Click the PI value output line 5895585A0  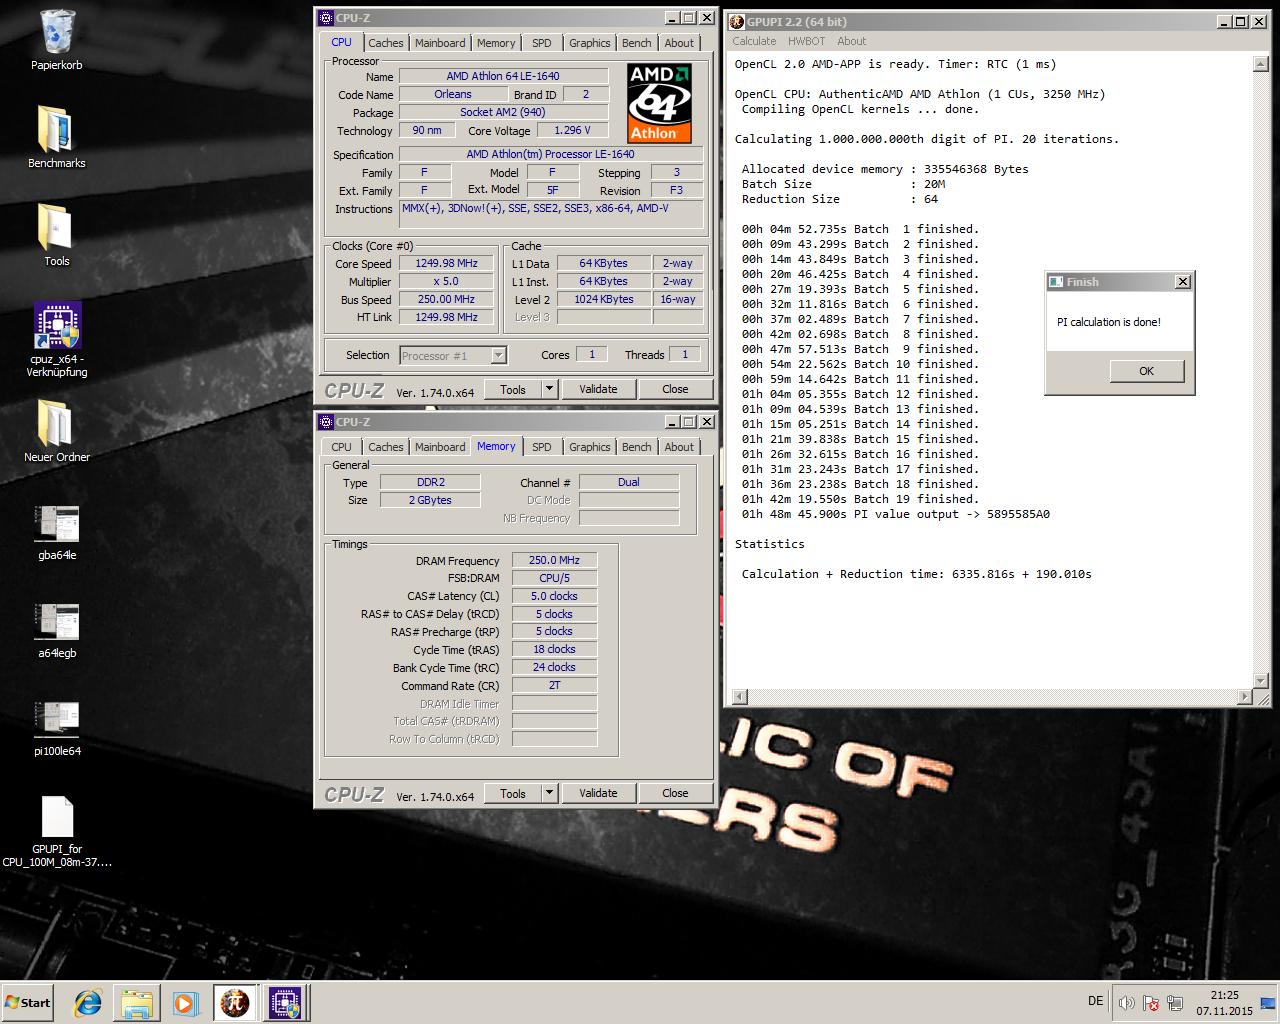[896, 514]
